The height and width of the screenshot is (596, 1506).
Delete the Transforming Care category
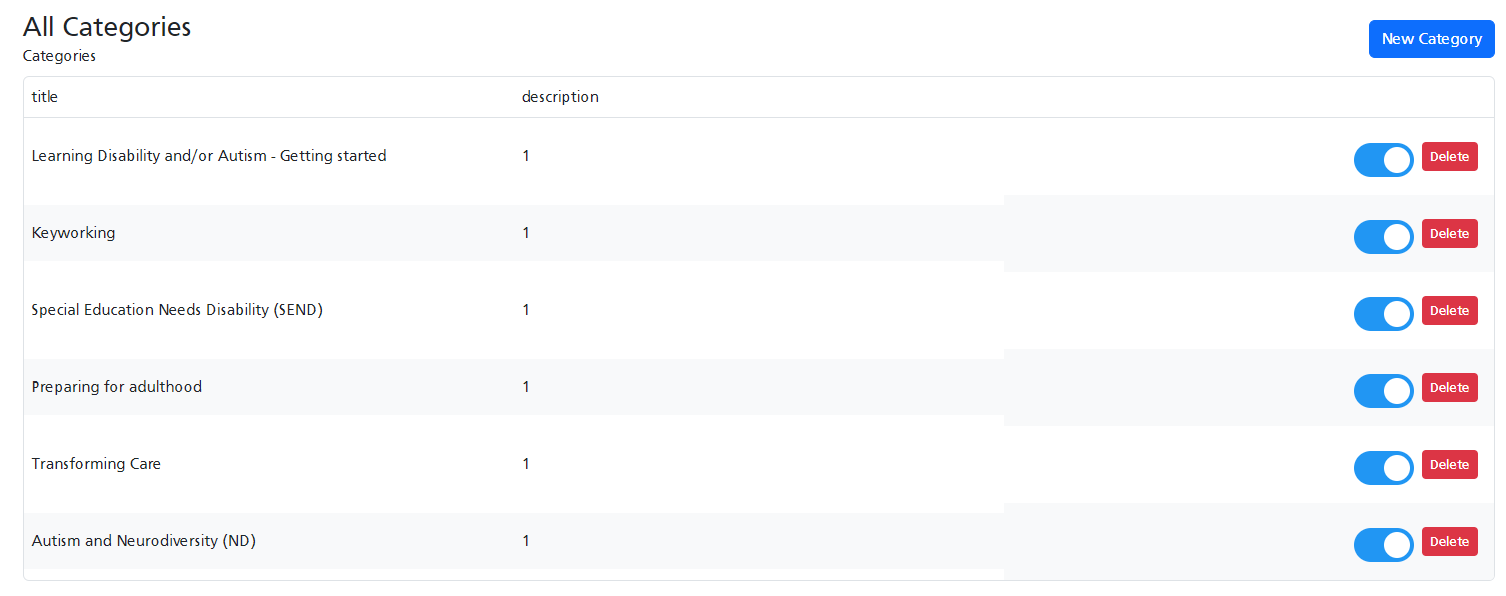click(x=1449, y=465)
